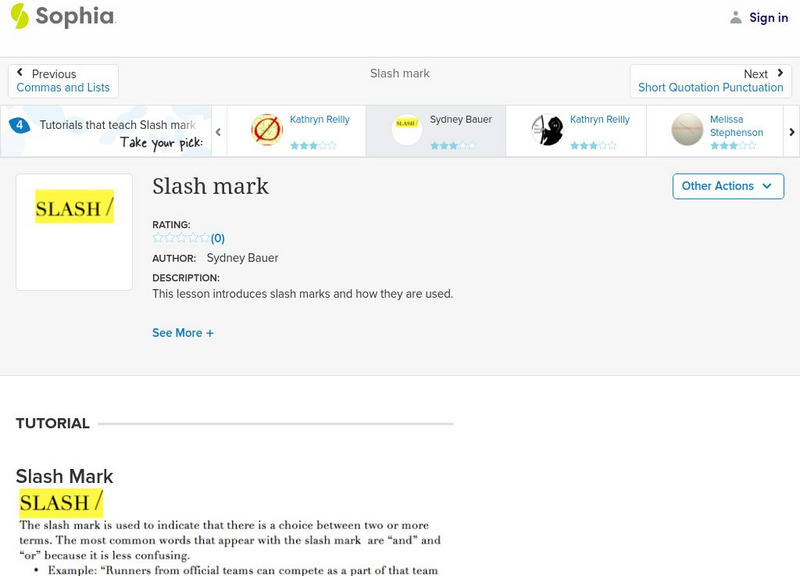Click Sydney Bauer's SLASH avatar thumbnail

[x=407, y=130]
